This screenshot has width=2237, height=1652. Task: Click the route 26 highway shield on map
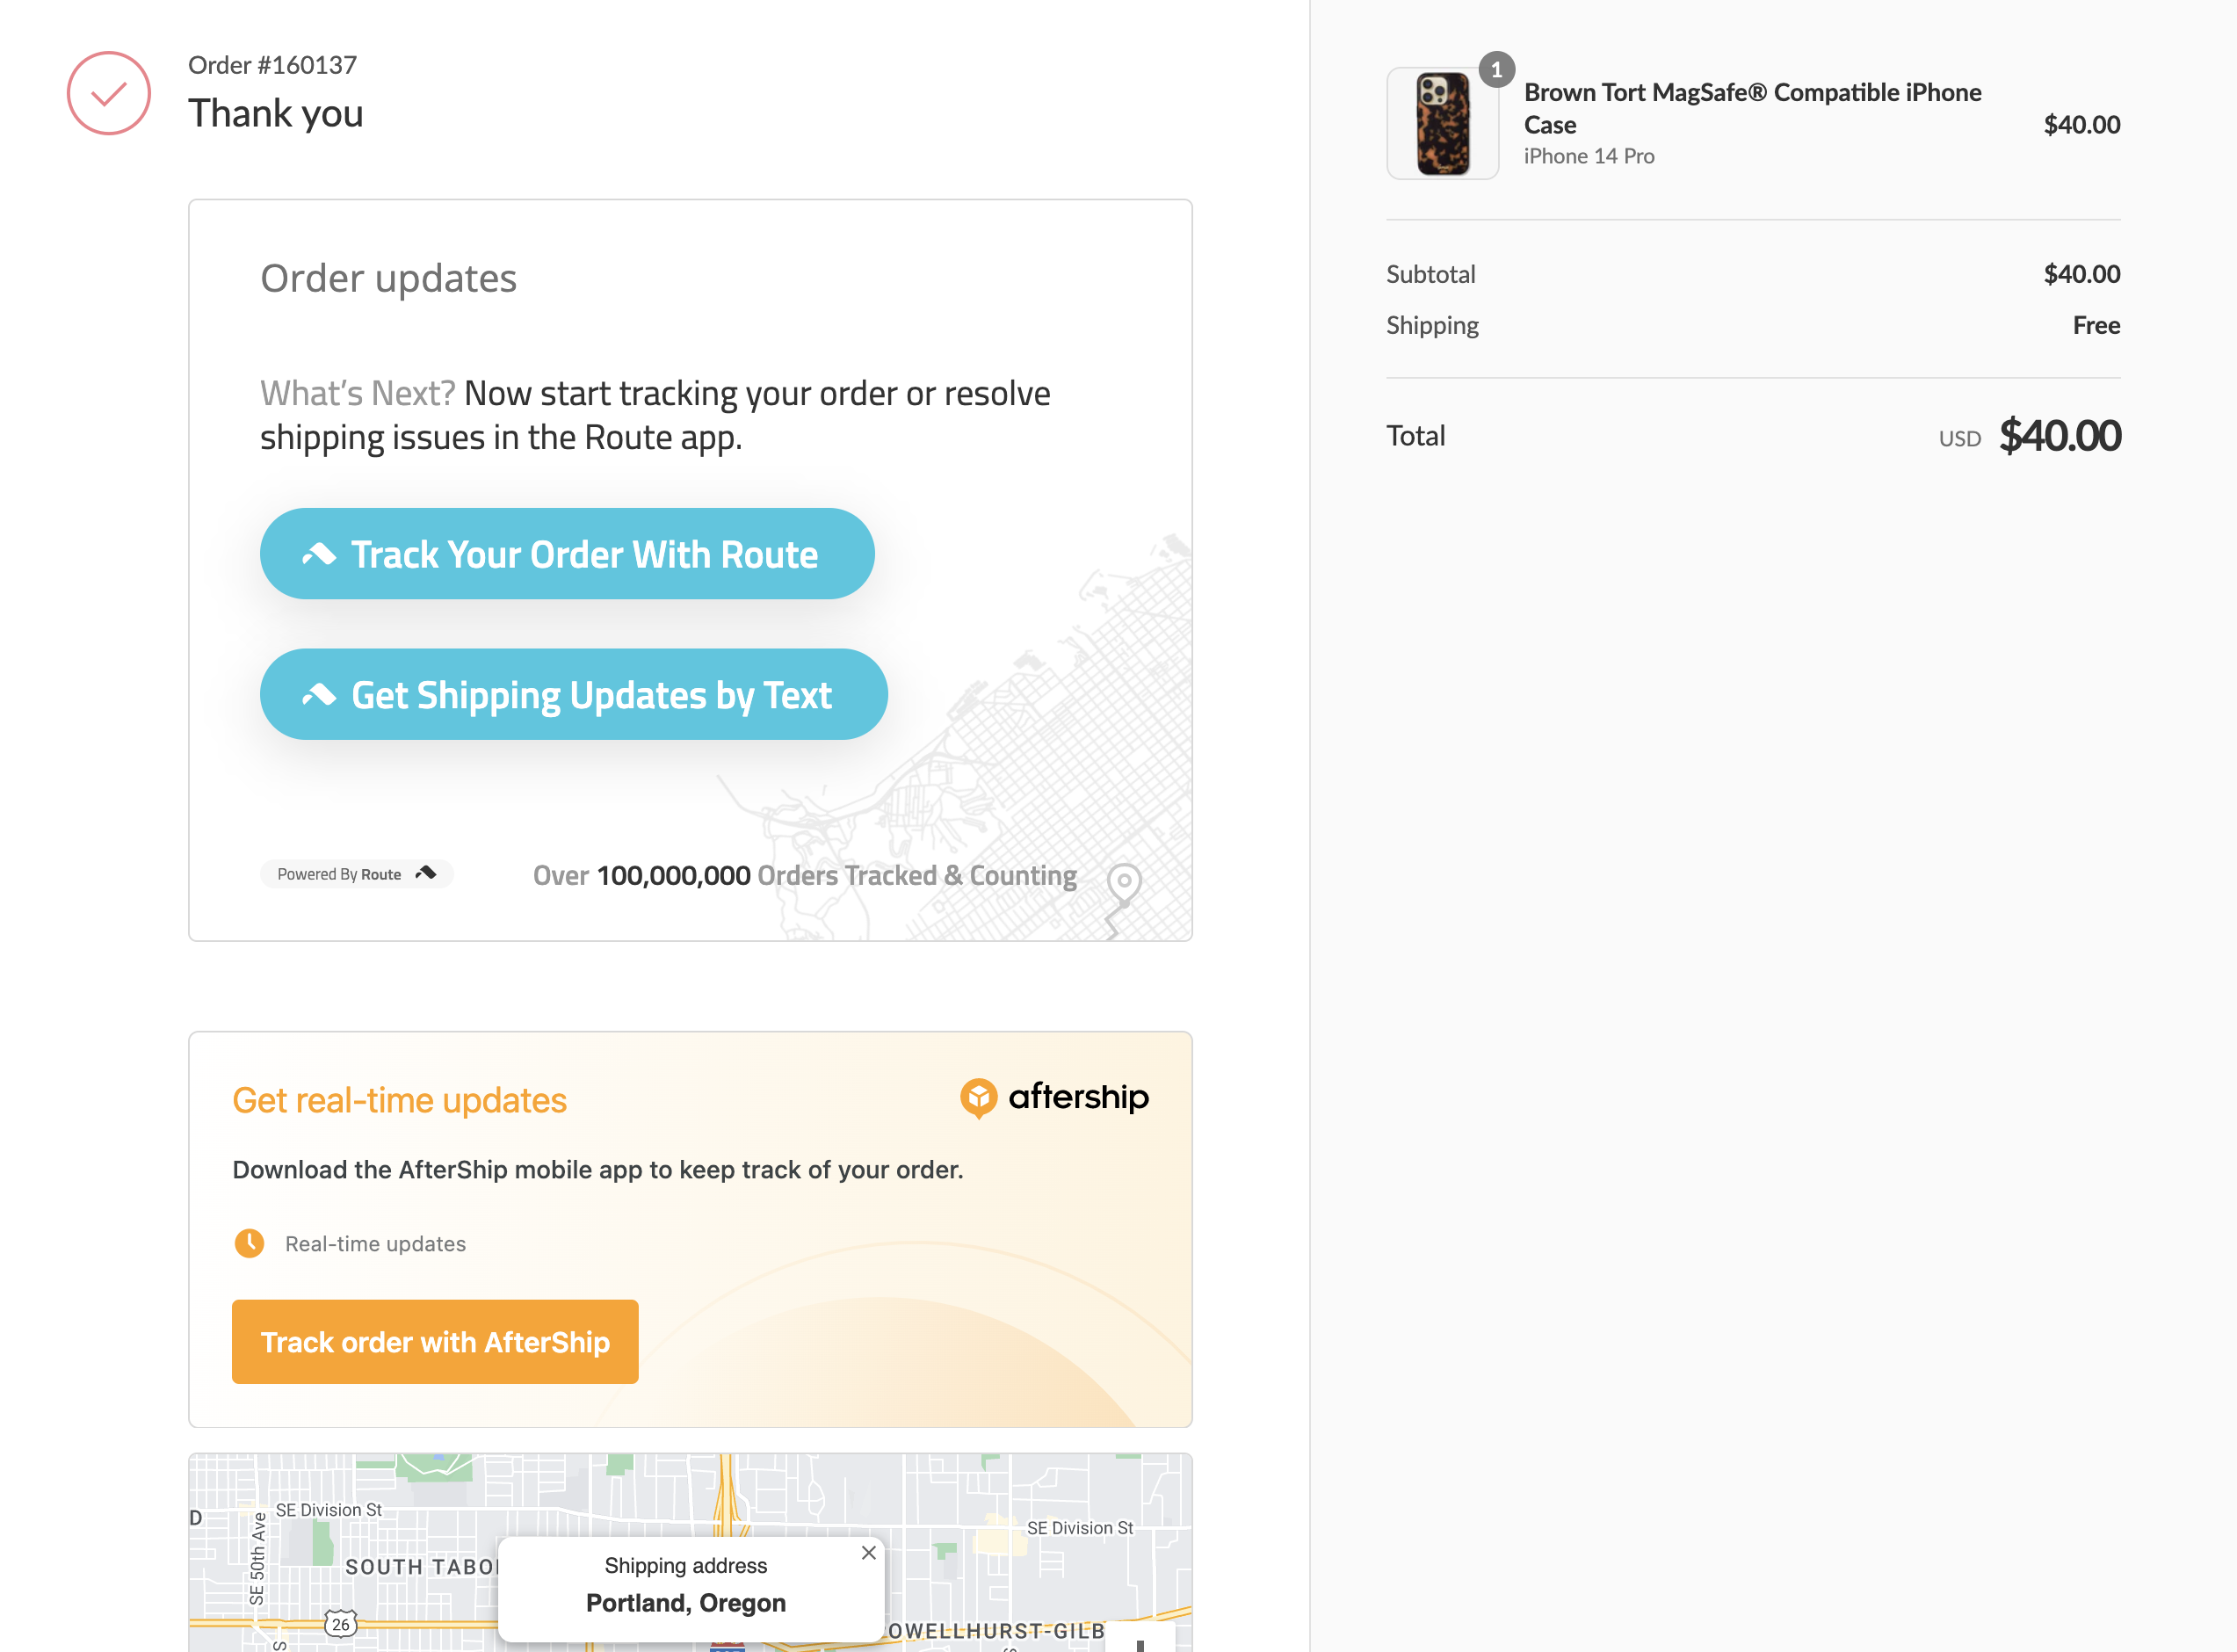point(341,1624)
